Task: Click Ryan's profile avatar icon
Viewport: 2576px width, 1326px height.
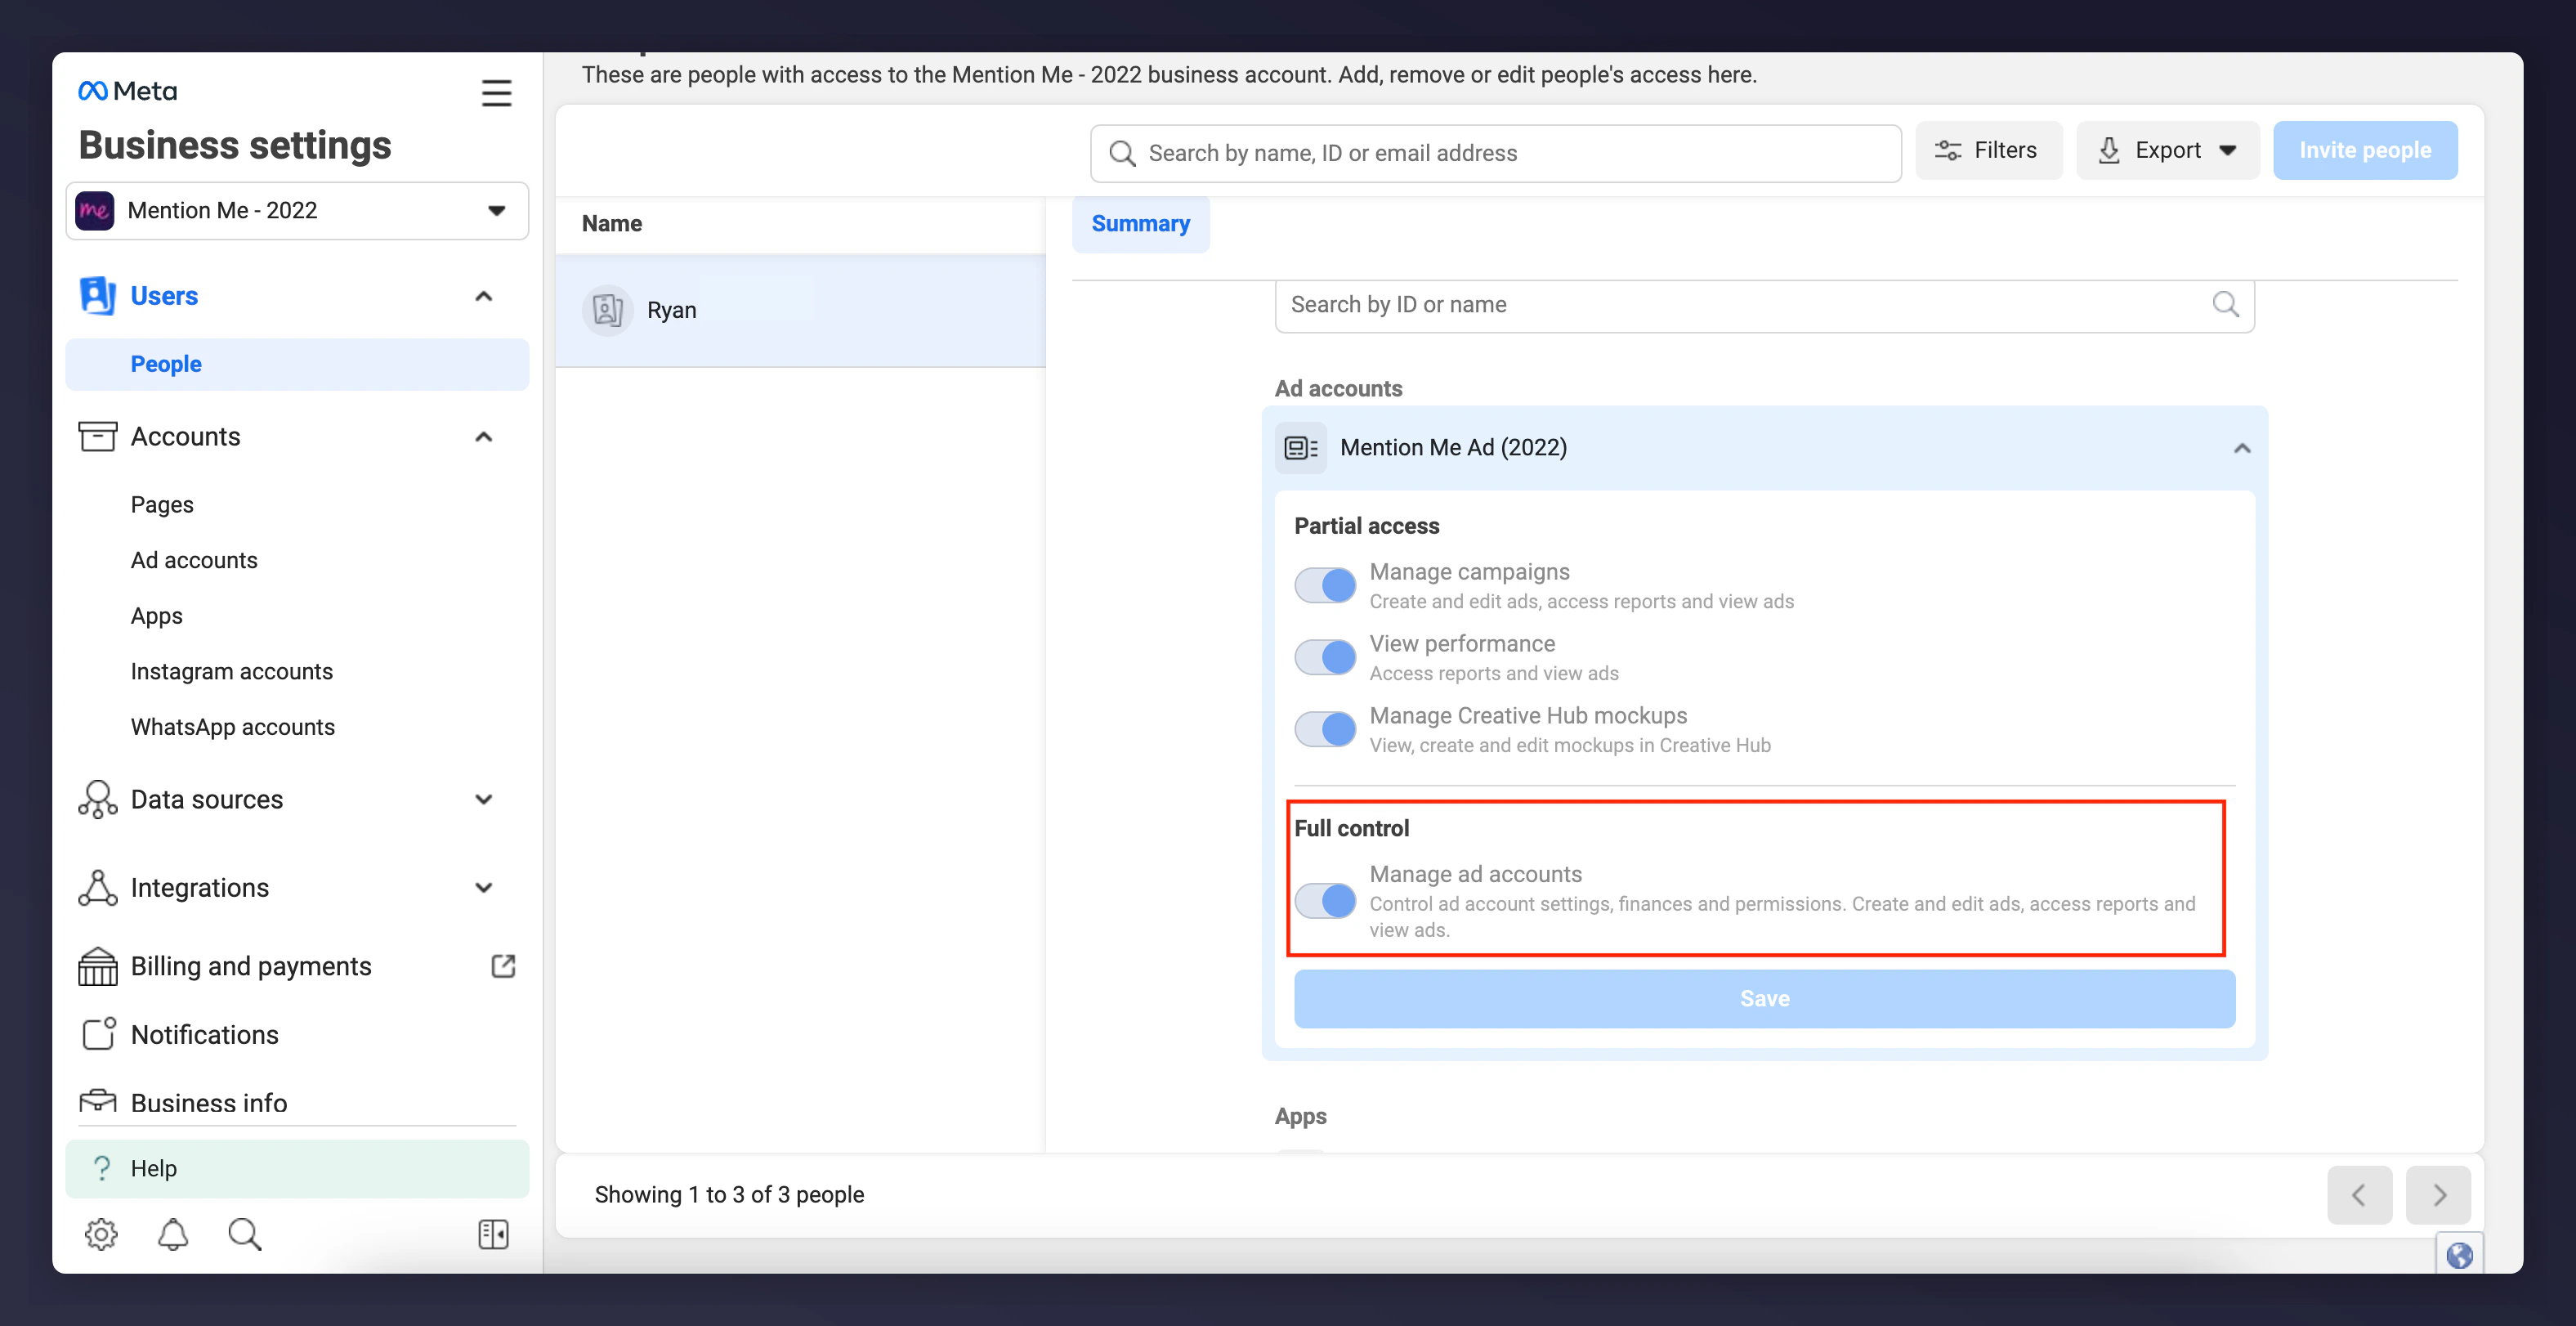Action: tap(607, 310)
